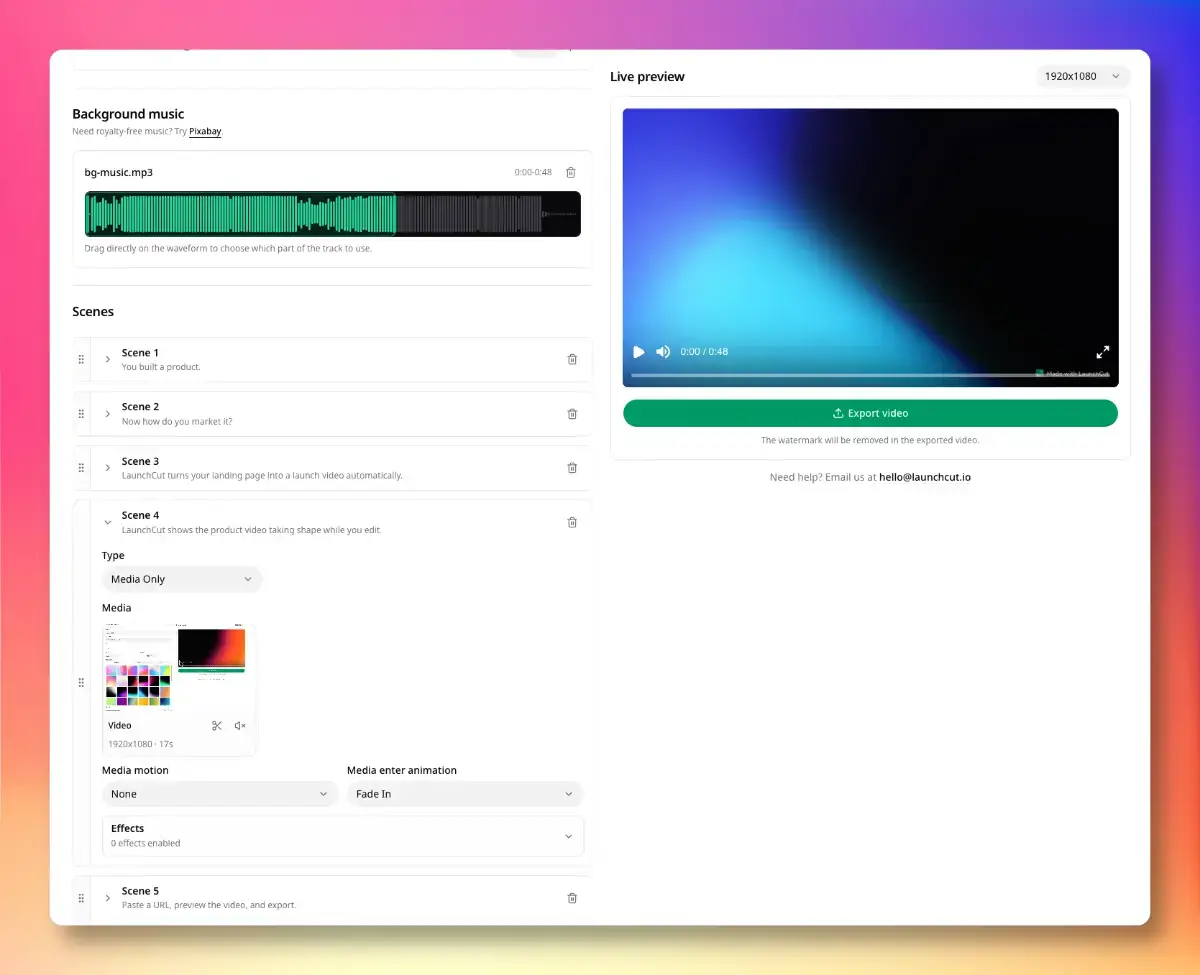Delete Scene 2 with trash icon
The width and height of the screenshot is (1200, 975).
click(572, 413)
